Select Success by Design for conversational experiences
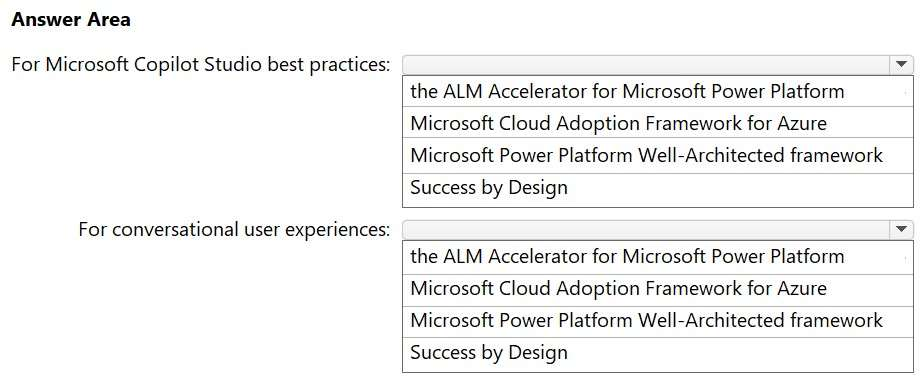The image size is (923, 384). pos(658,355)
